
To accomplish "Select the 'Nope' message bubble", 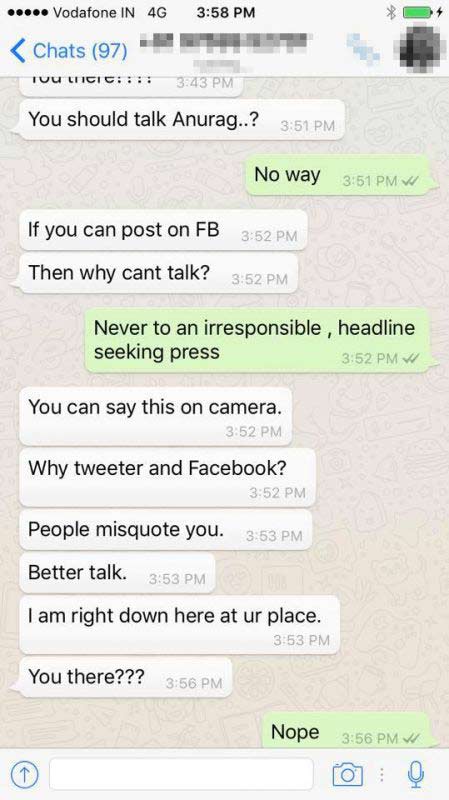I will pyautogui.click(x=345, y=732).
